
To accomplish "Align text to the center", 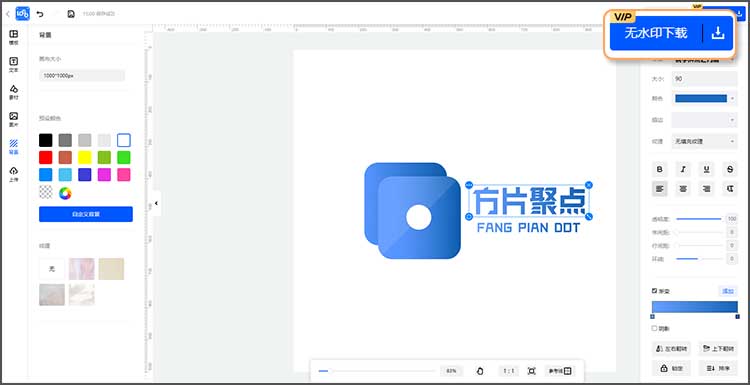I will pyautogui.click(x=683, y=189).
